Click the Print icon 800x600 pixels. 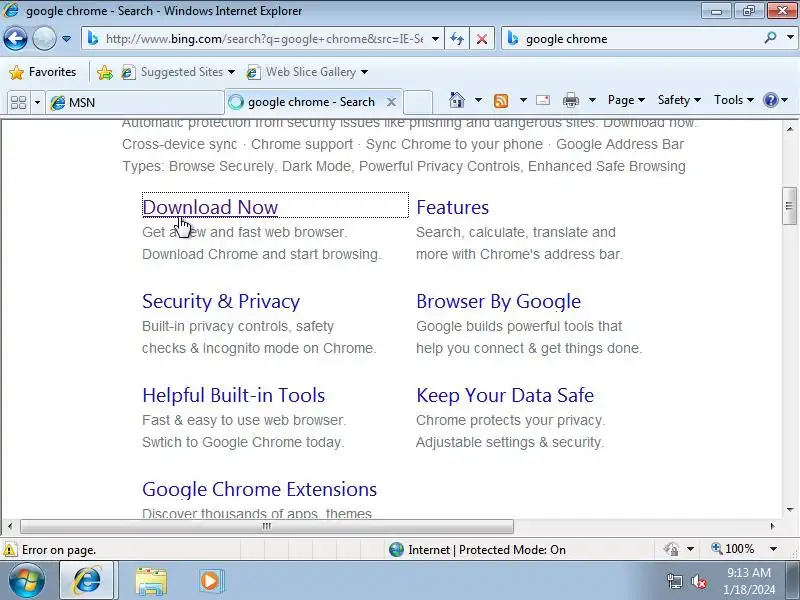tap(570, 101)
